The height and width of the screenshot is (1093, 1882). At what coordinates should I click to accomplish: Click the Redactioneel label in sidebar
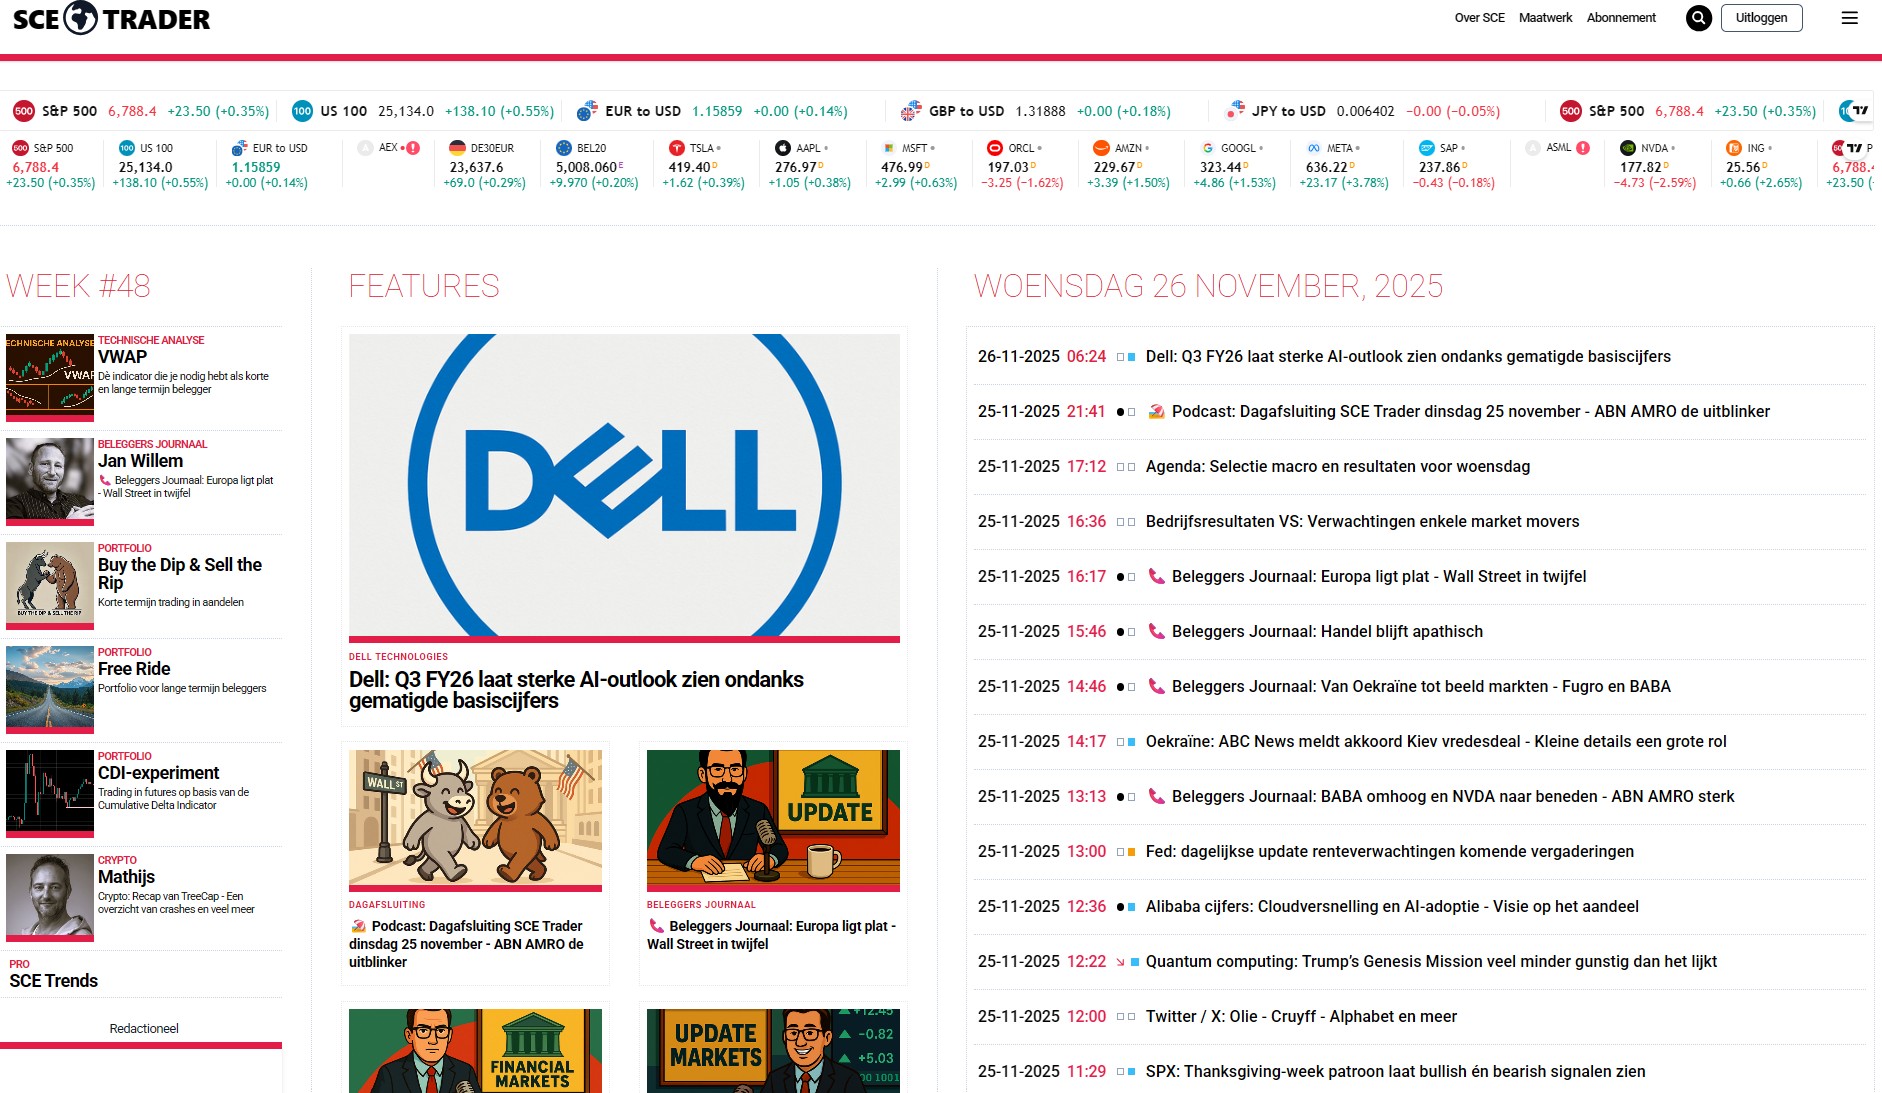144,1028
